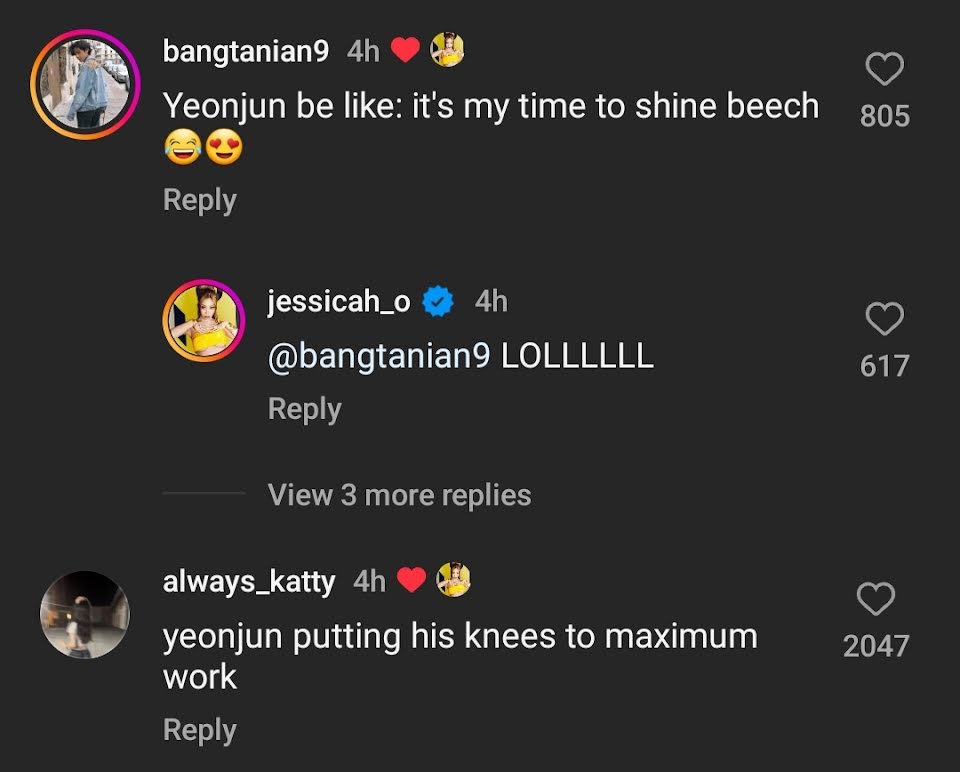Tap the @bangtanian9 mention in the reply
This screenshot has width=960, height=772.
[379, 357]
